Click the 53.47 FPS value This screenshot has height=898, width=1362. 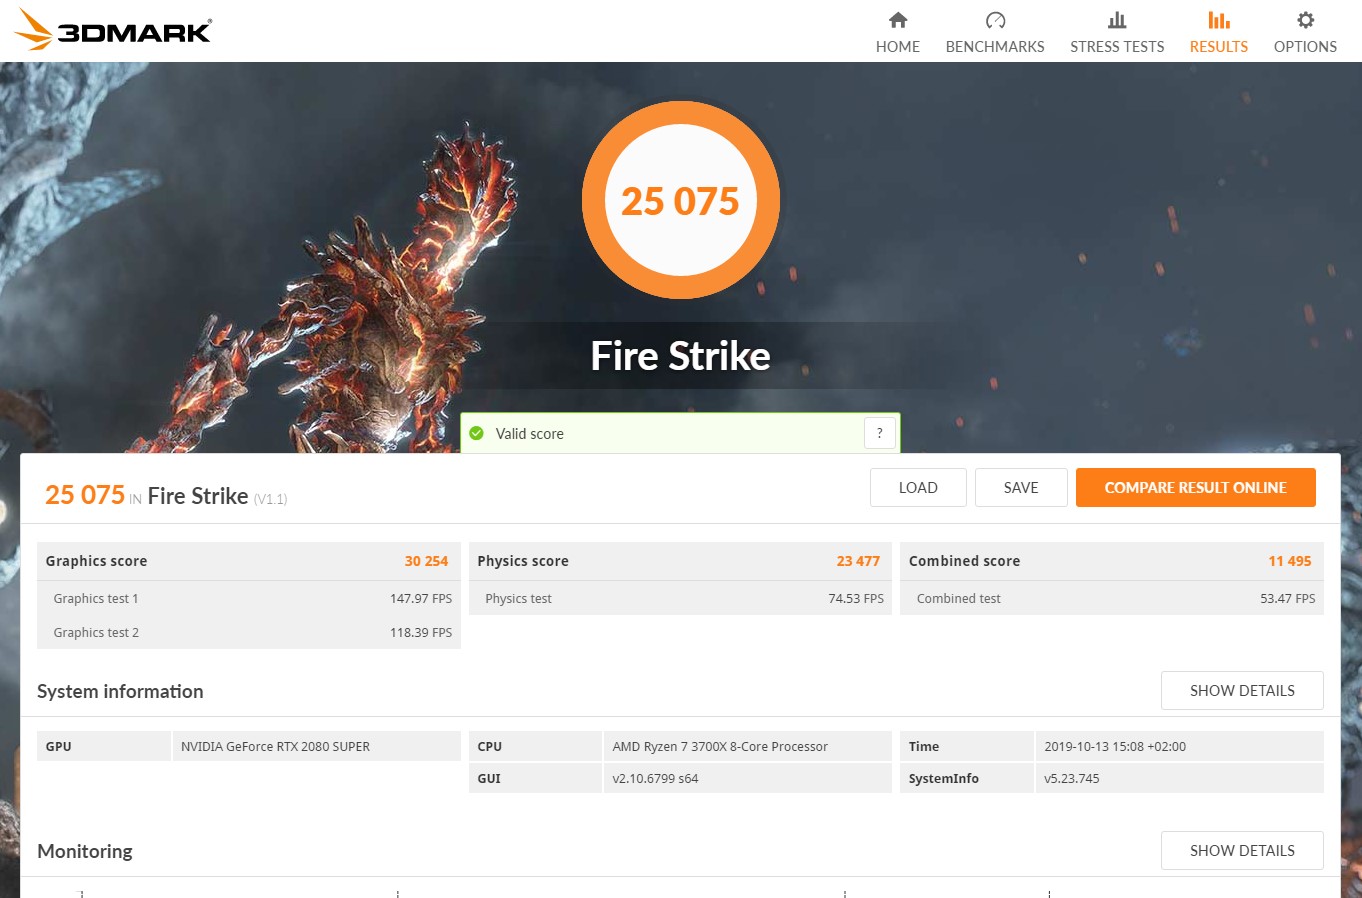1288,599
